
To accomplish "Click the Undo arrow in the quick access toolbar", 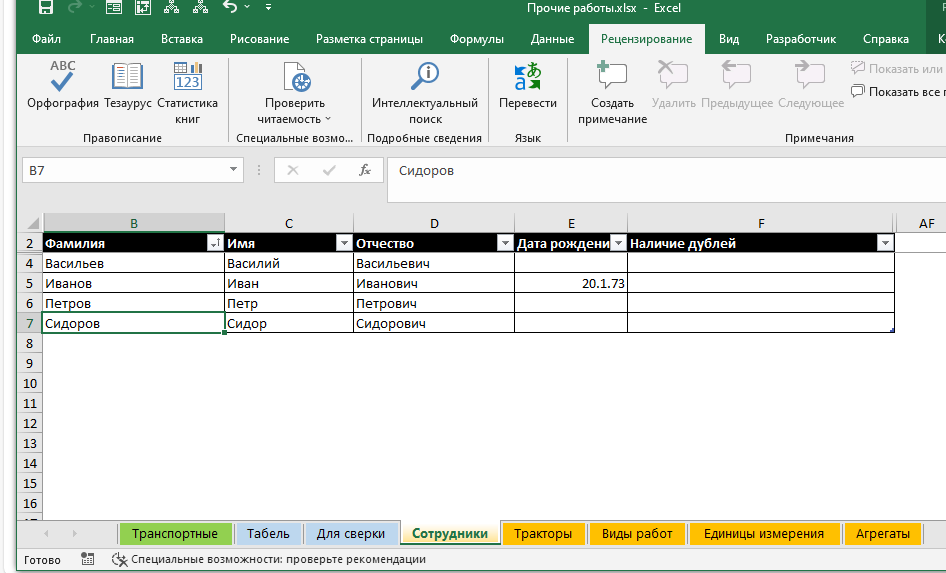I will [230, 7].
